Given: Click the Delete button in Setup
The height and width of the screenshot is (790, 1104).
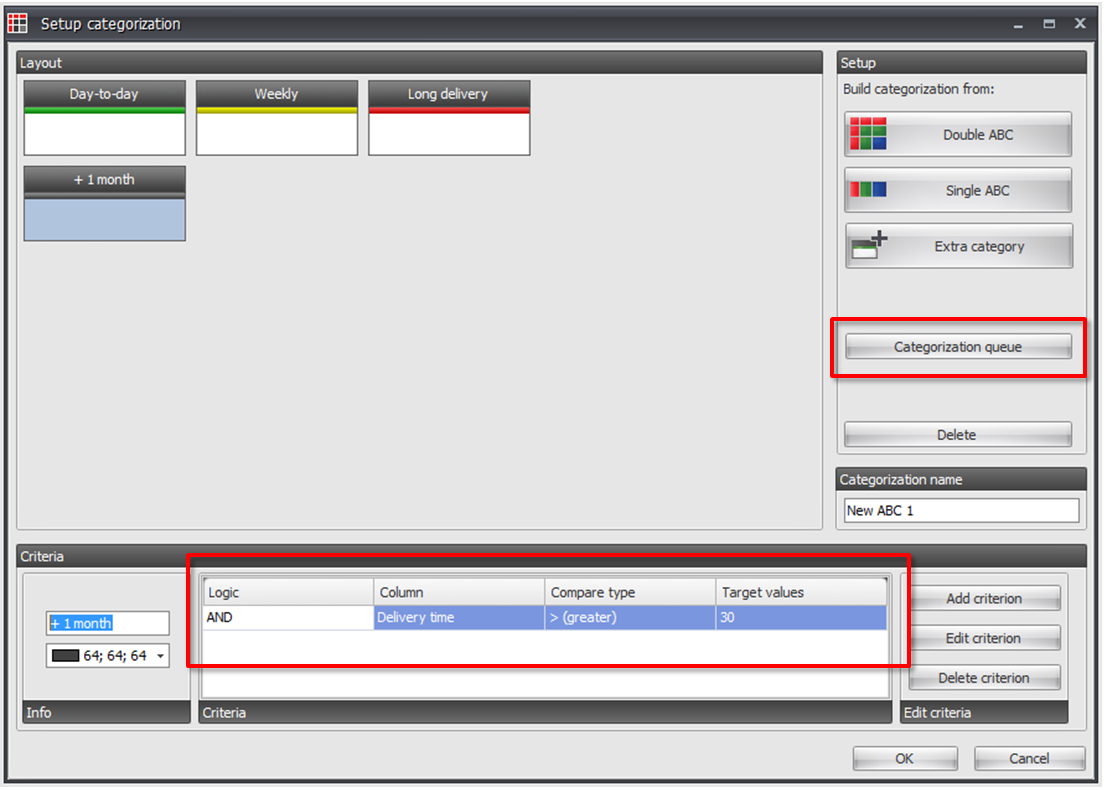Looking at the screenshot, I should click(958, 434).
